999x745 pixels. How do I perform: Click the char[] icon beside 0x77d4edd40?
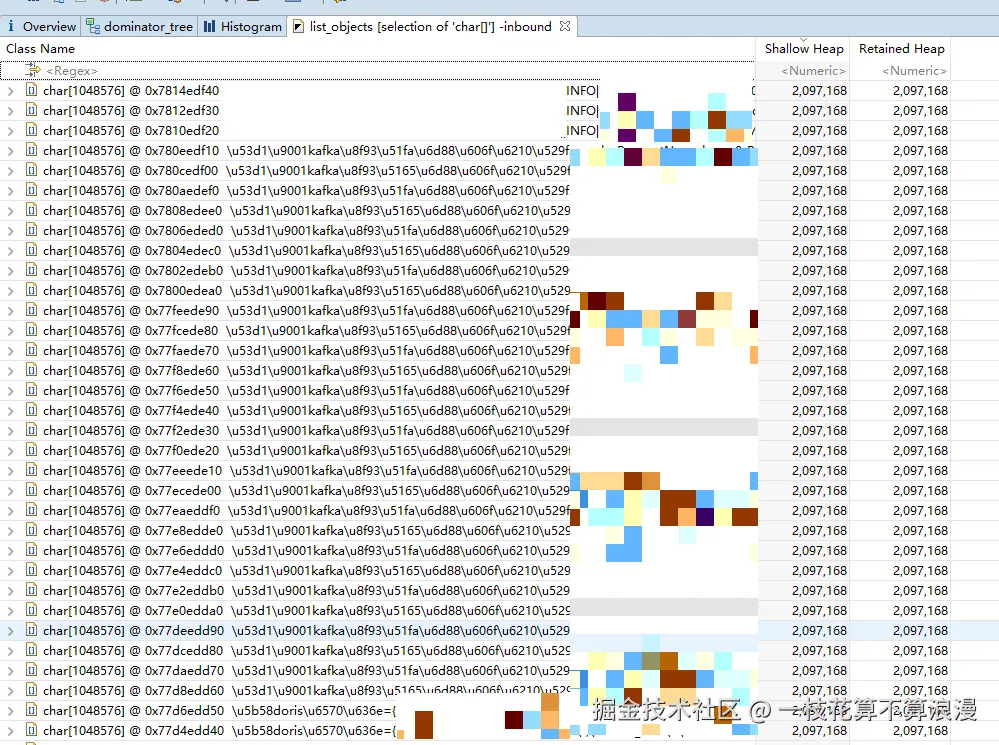pyautogui.click(x=30, y=730)
